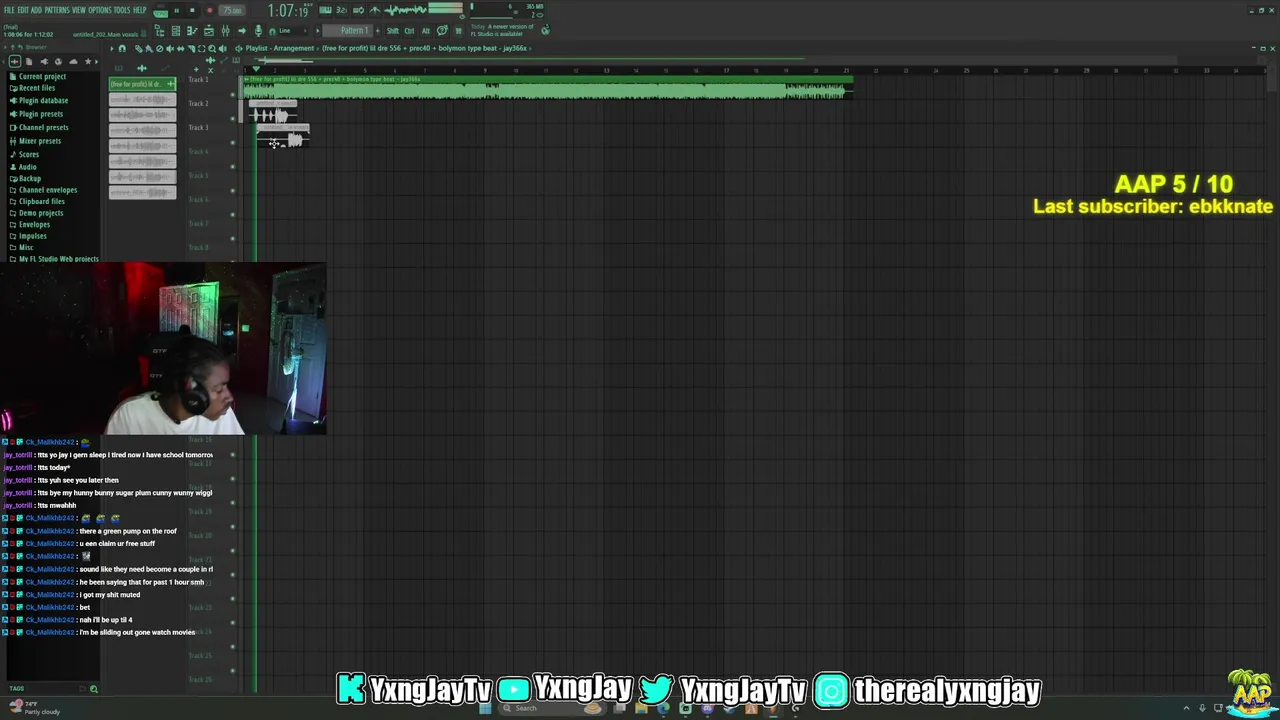
Task: Click the microphone recording icon
Action: point(258,31)
